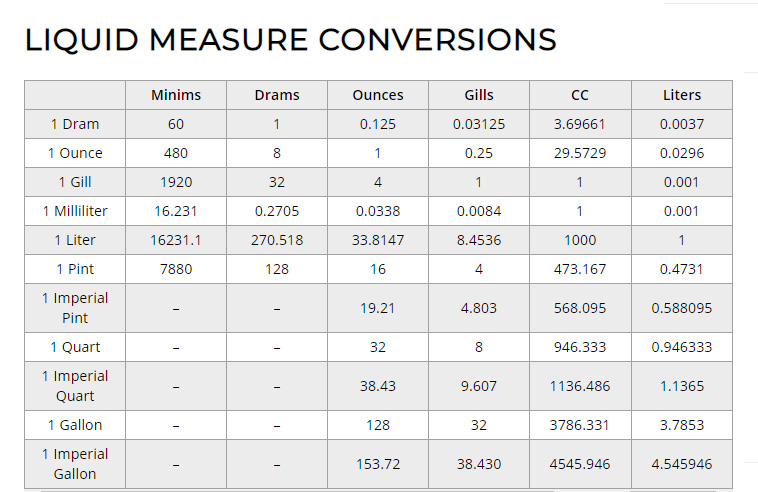Select the 473.167 CC cell
The height and width of the screenshot is (492, 758).
580,269
